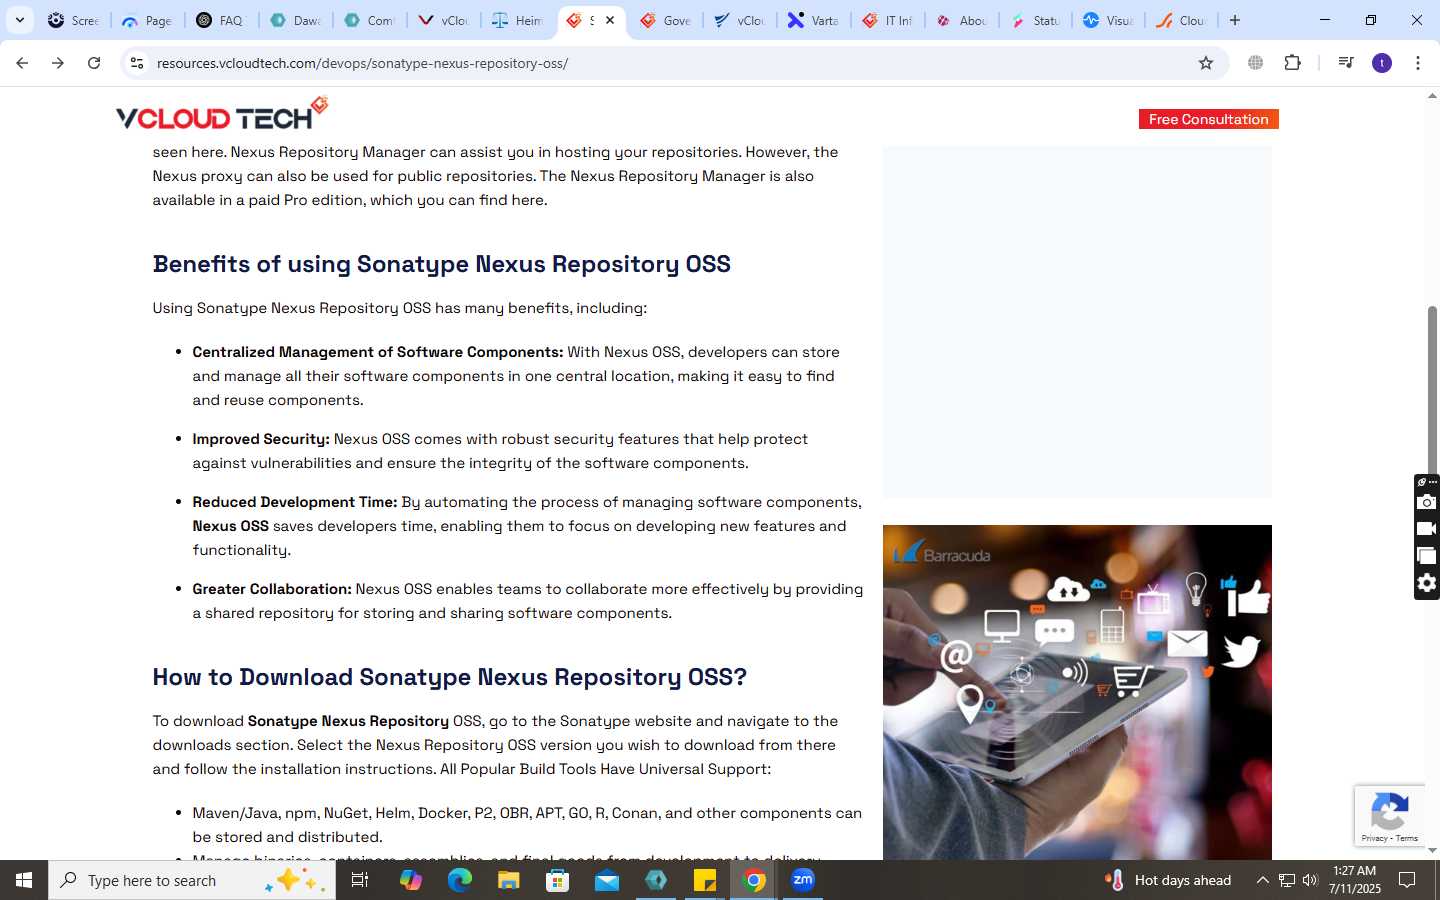Show hidden system tray icons
The width and height of the screenshot is (1440, 900).
pos(1262,880)
